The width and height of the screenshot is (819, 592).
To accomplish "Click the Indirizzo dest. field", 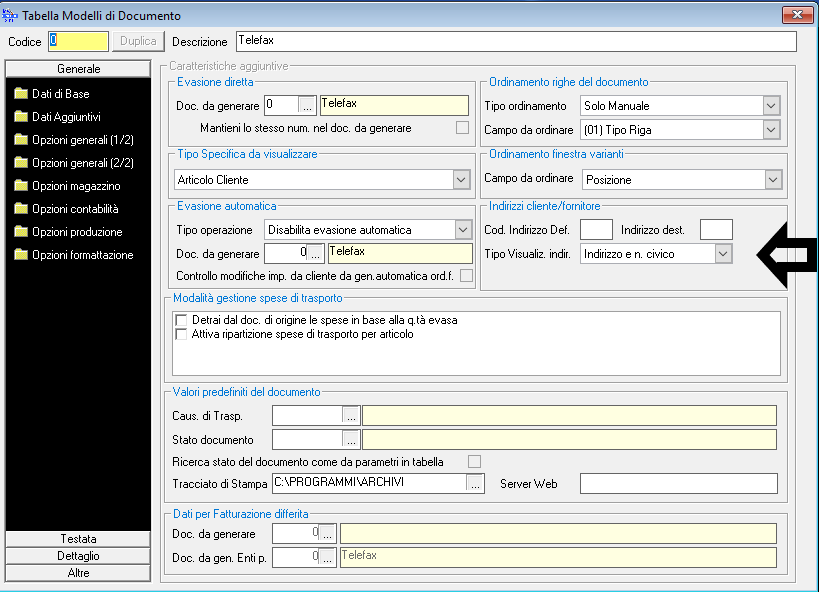I will pos(716,230).
